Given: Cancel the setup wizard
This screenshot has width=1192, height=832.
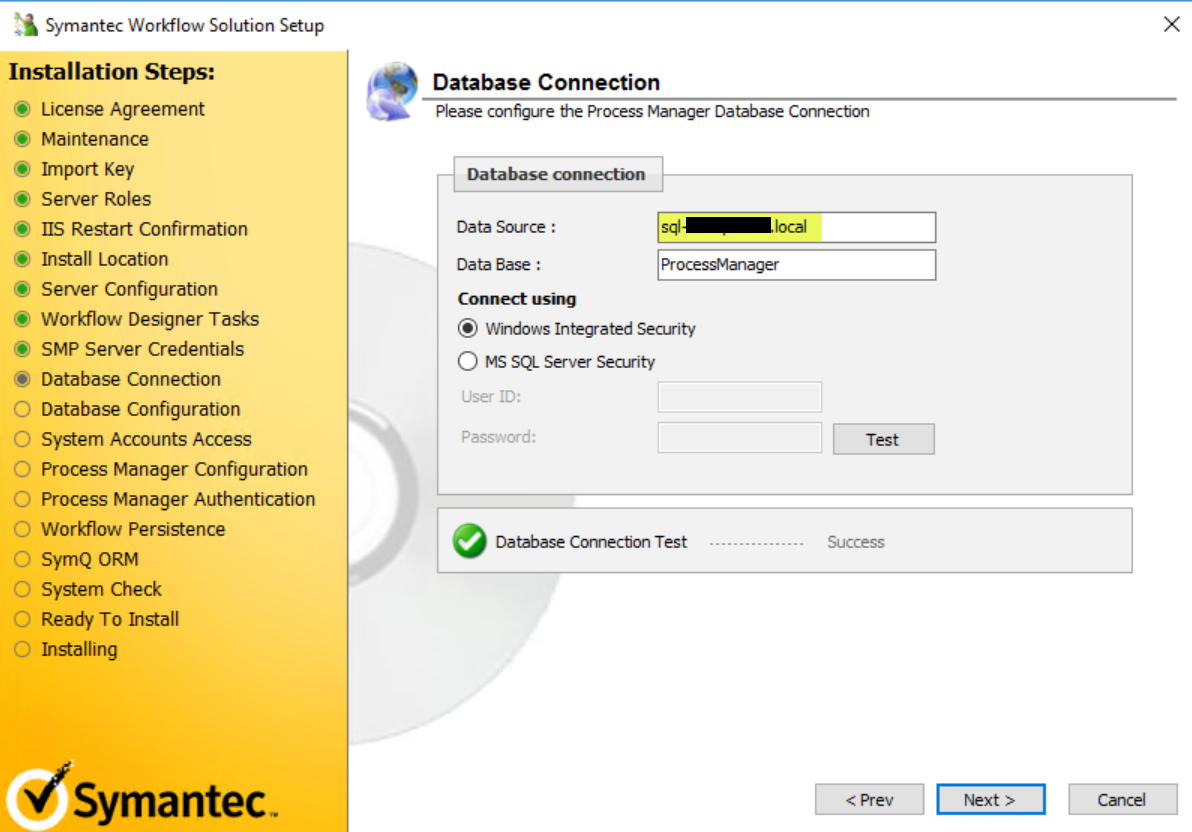Looking at the screenshot, I should click(x=1122, y=799).
